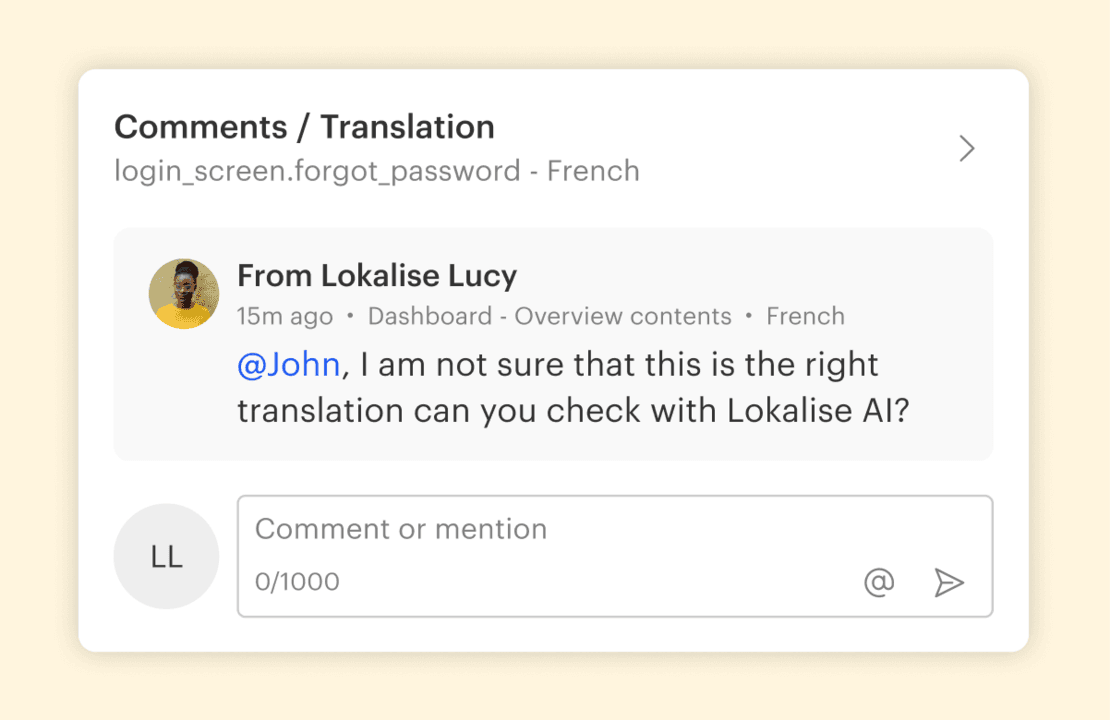Expand the comments panel with right chevron
Viewport: 1110px width, 720px height.
coord(967,149)
